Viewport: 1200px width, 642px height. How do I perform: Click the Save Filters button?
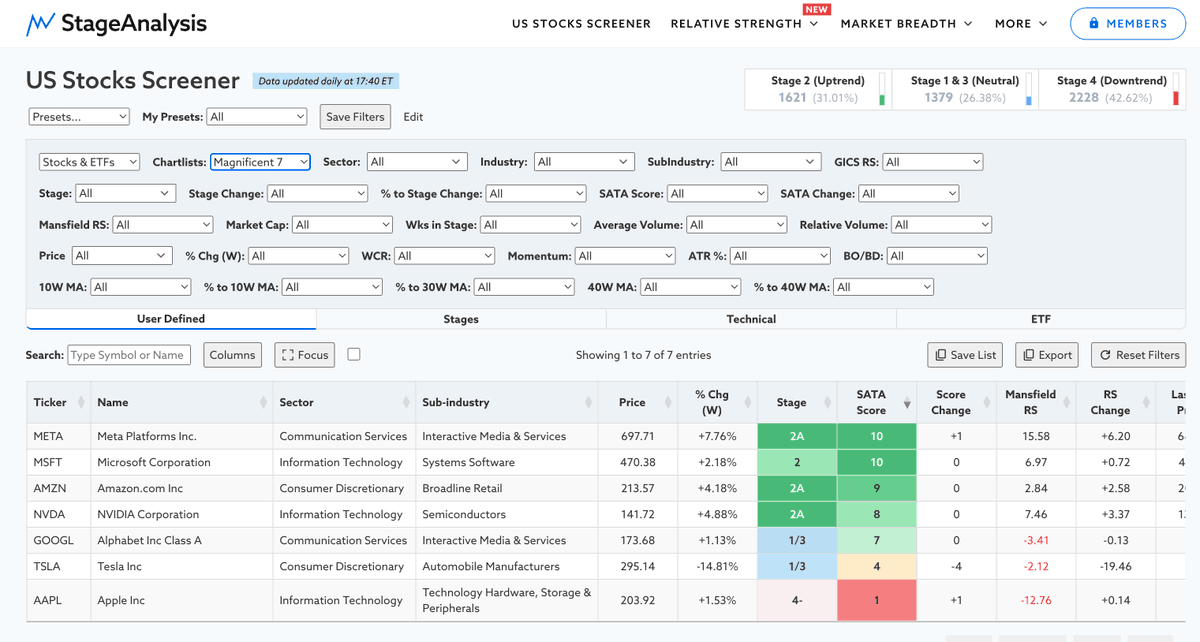pos(355,117)
